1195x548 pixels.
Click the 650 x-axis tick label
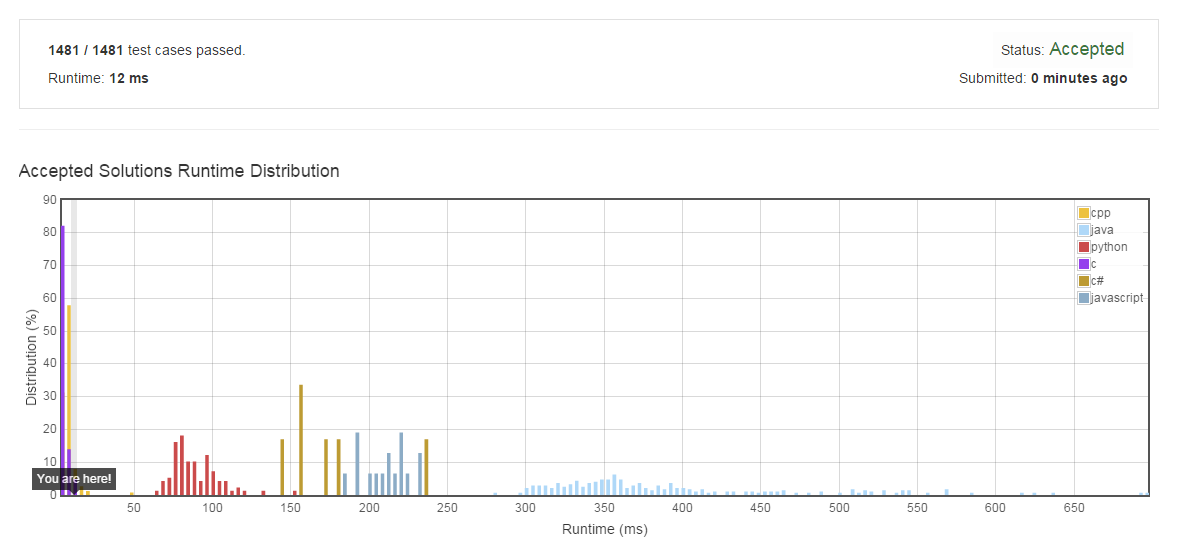(x=1074, y=507)
